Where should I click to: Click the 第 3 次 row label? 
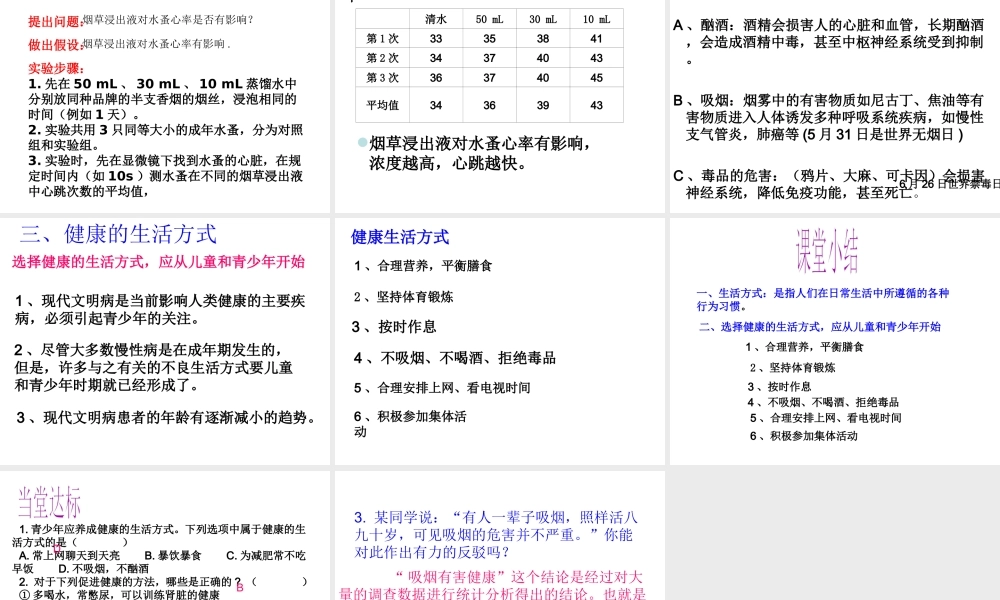point(383,78)
